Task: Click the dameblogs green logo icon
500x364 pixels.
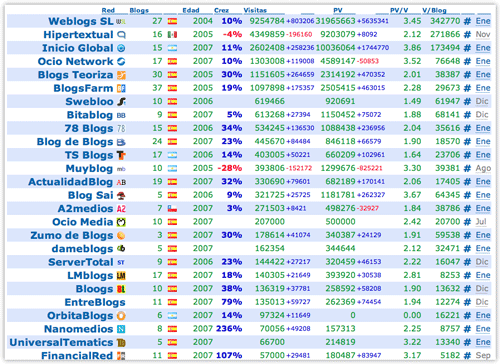Action: (121, 249)
